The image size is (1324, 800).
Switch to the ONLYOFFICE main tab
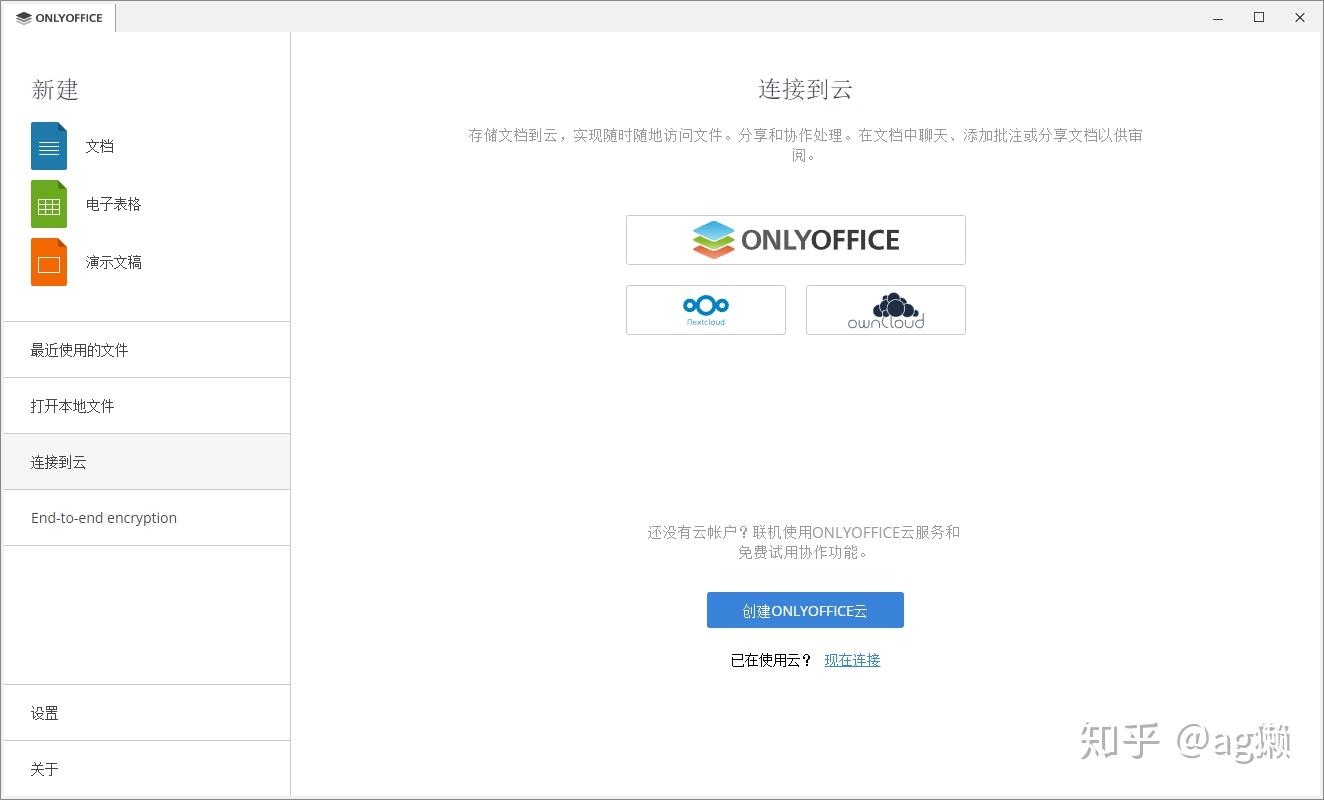pos(60,18)
